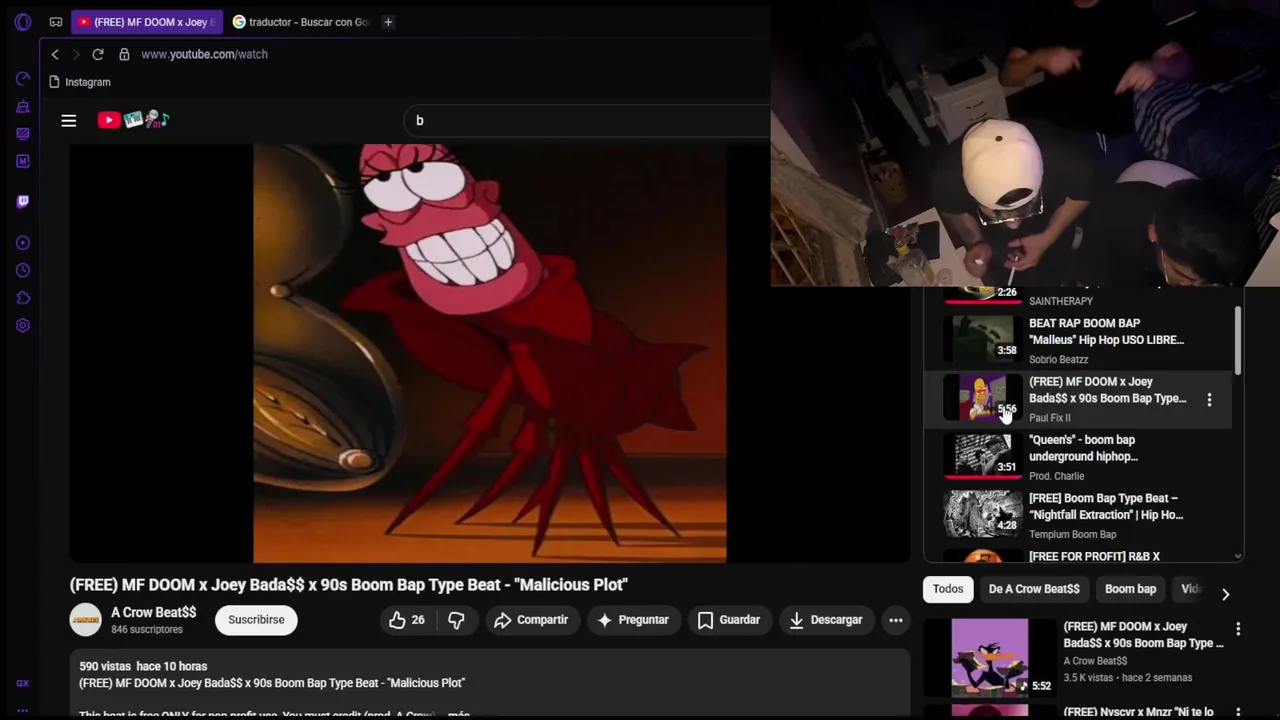Switch to the MF DOOM YouTube tab

[147, 22]
